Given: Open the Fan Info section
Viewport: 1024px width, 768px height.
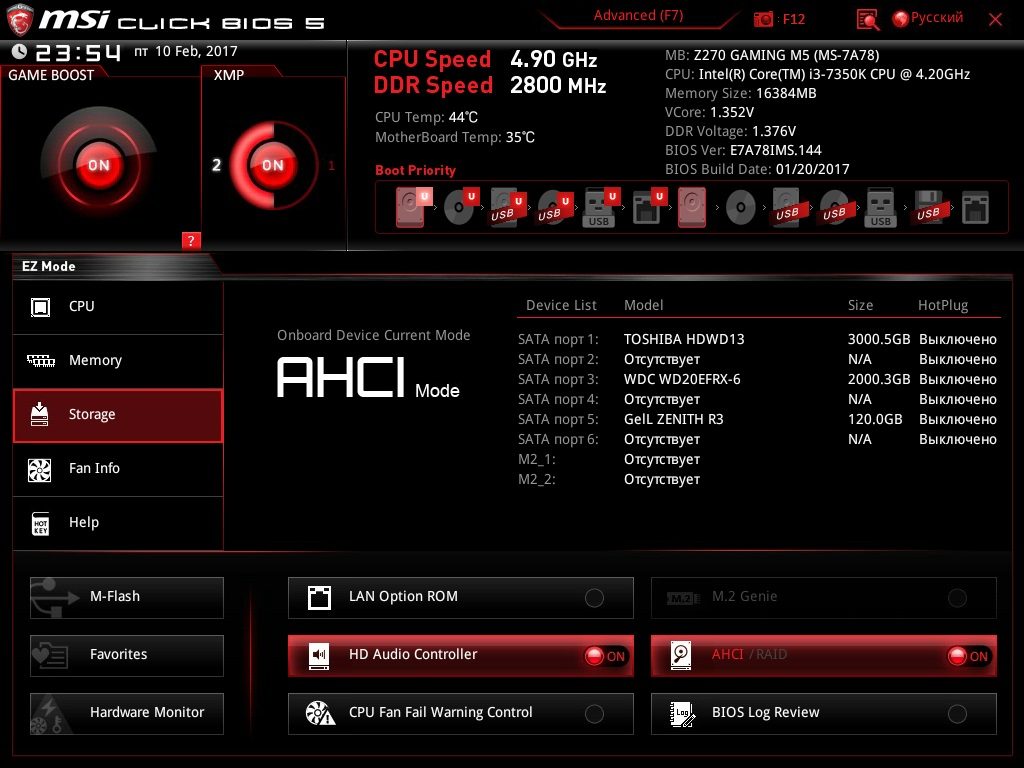Looking at the screenshot, I should point(118,469).
